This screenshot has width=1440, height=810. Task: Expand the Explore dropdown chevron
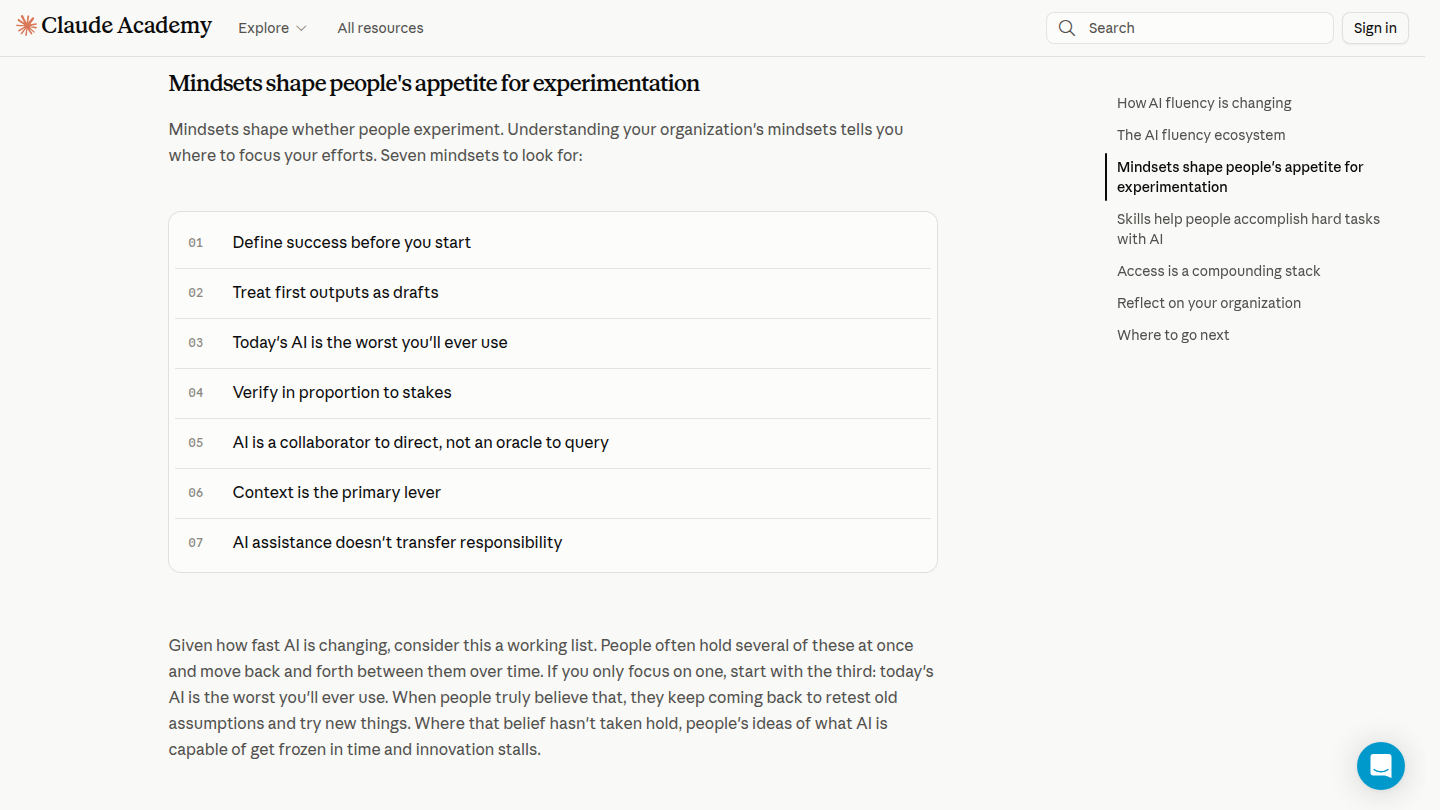[x=301, y=28]
